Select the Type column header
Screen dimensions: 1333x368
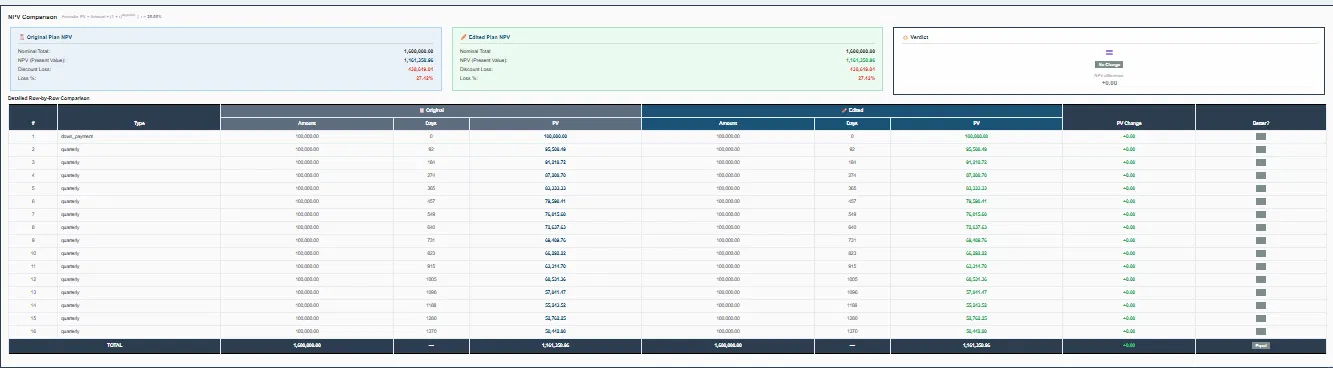[x=139, y=123]
